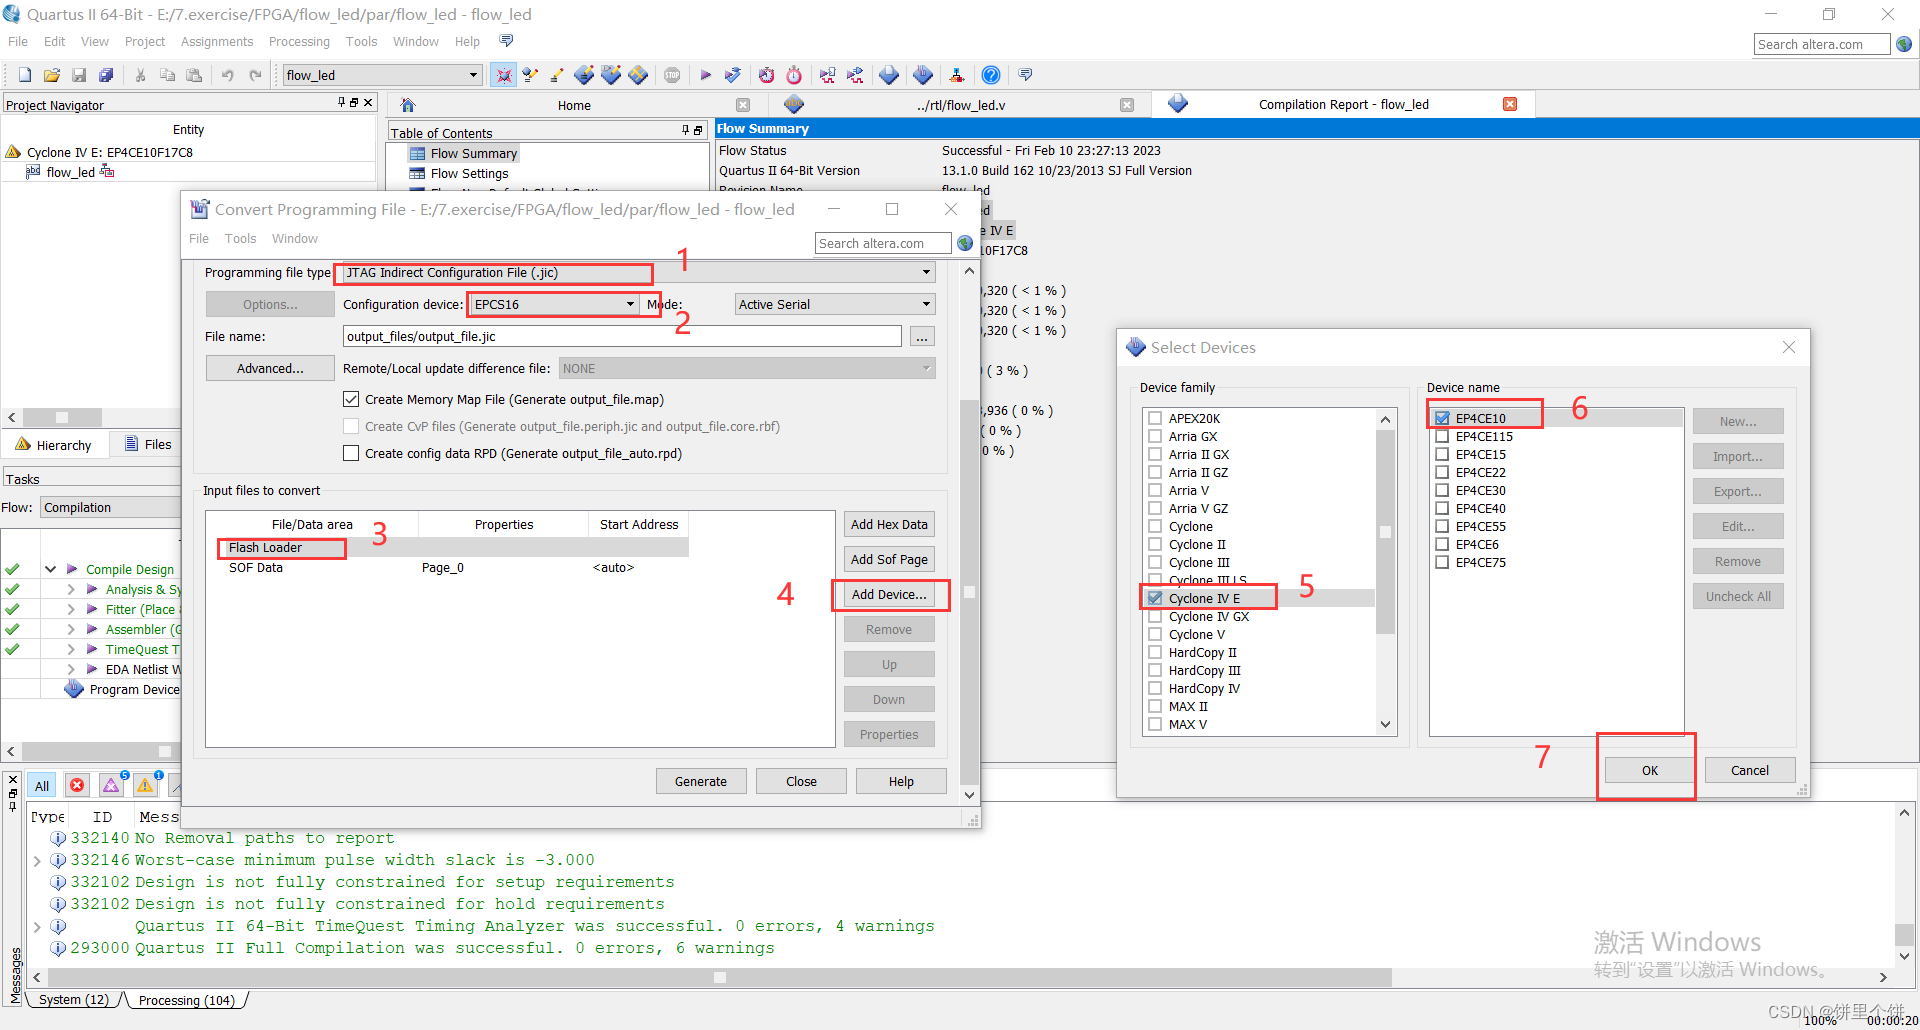Open the Assignments menu
This screenshot has height=1030, width=1920.
pos(217,42)
